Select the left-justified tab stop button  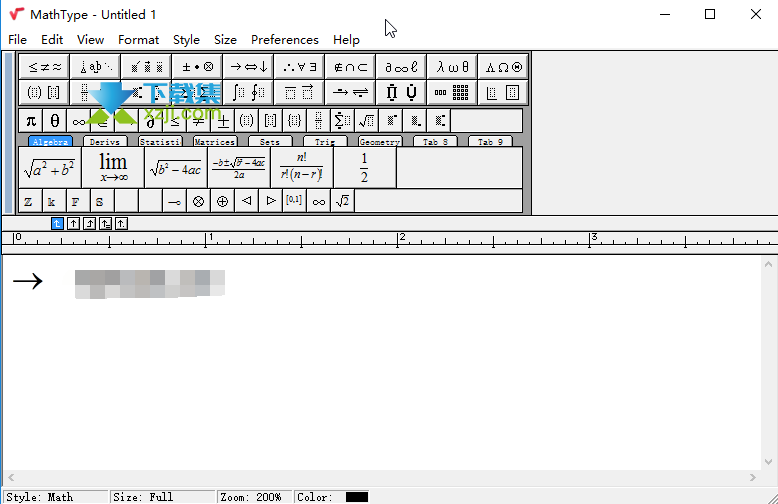click(x=57, y=224)
